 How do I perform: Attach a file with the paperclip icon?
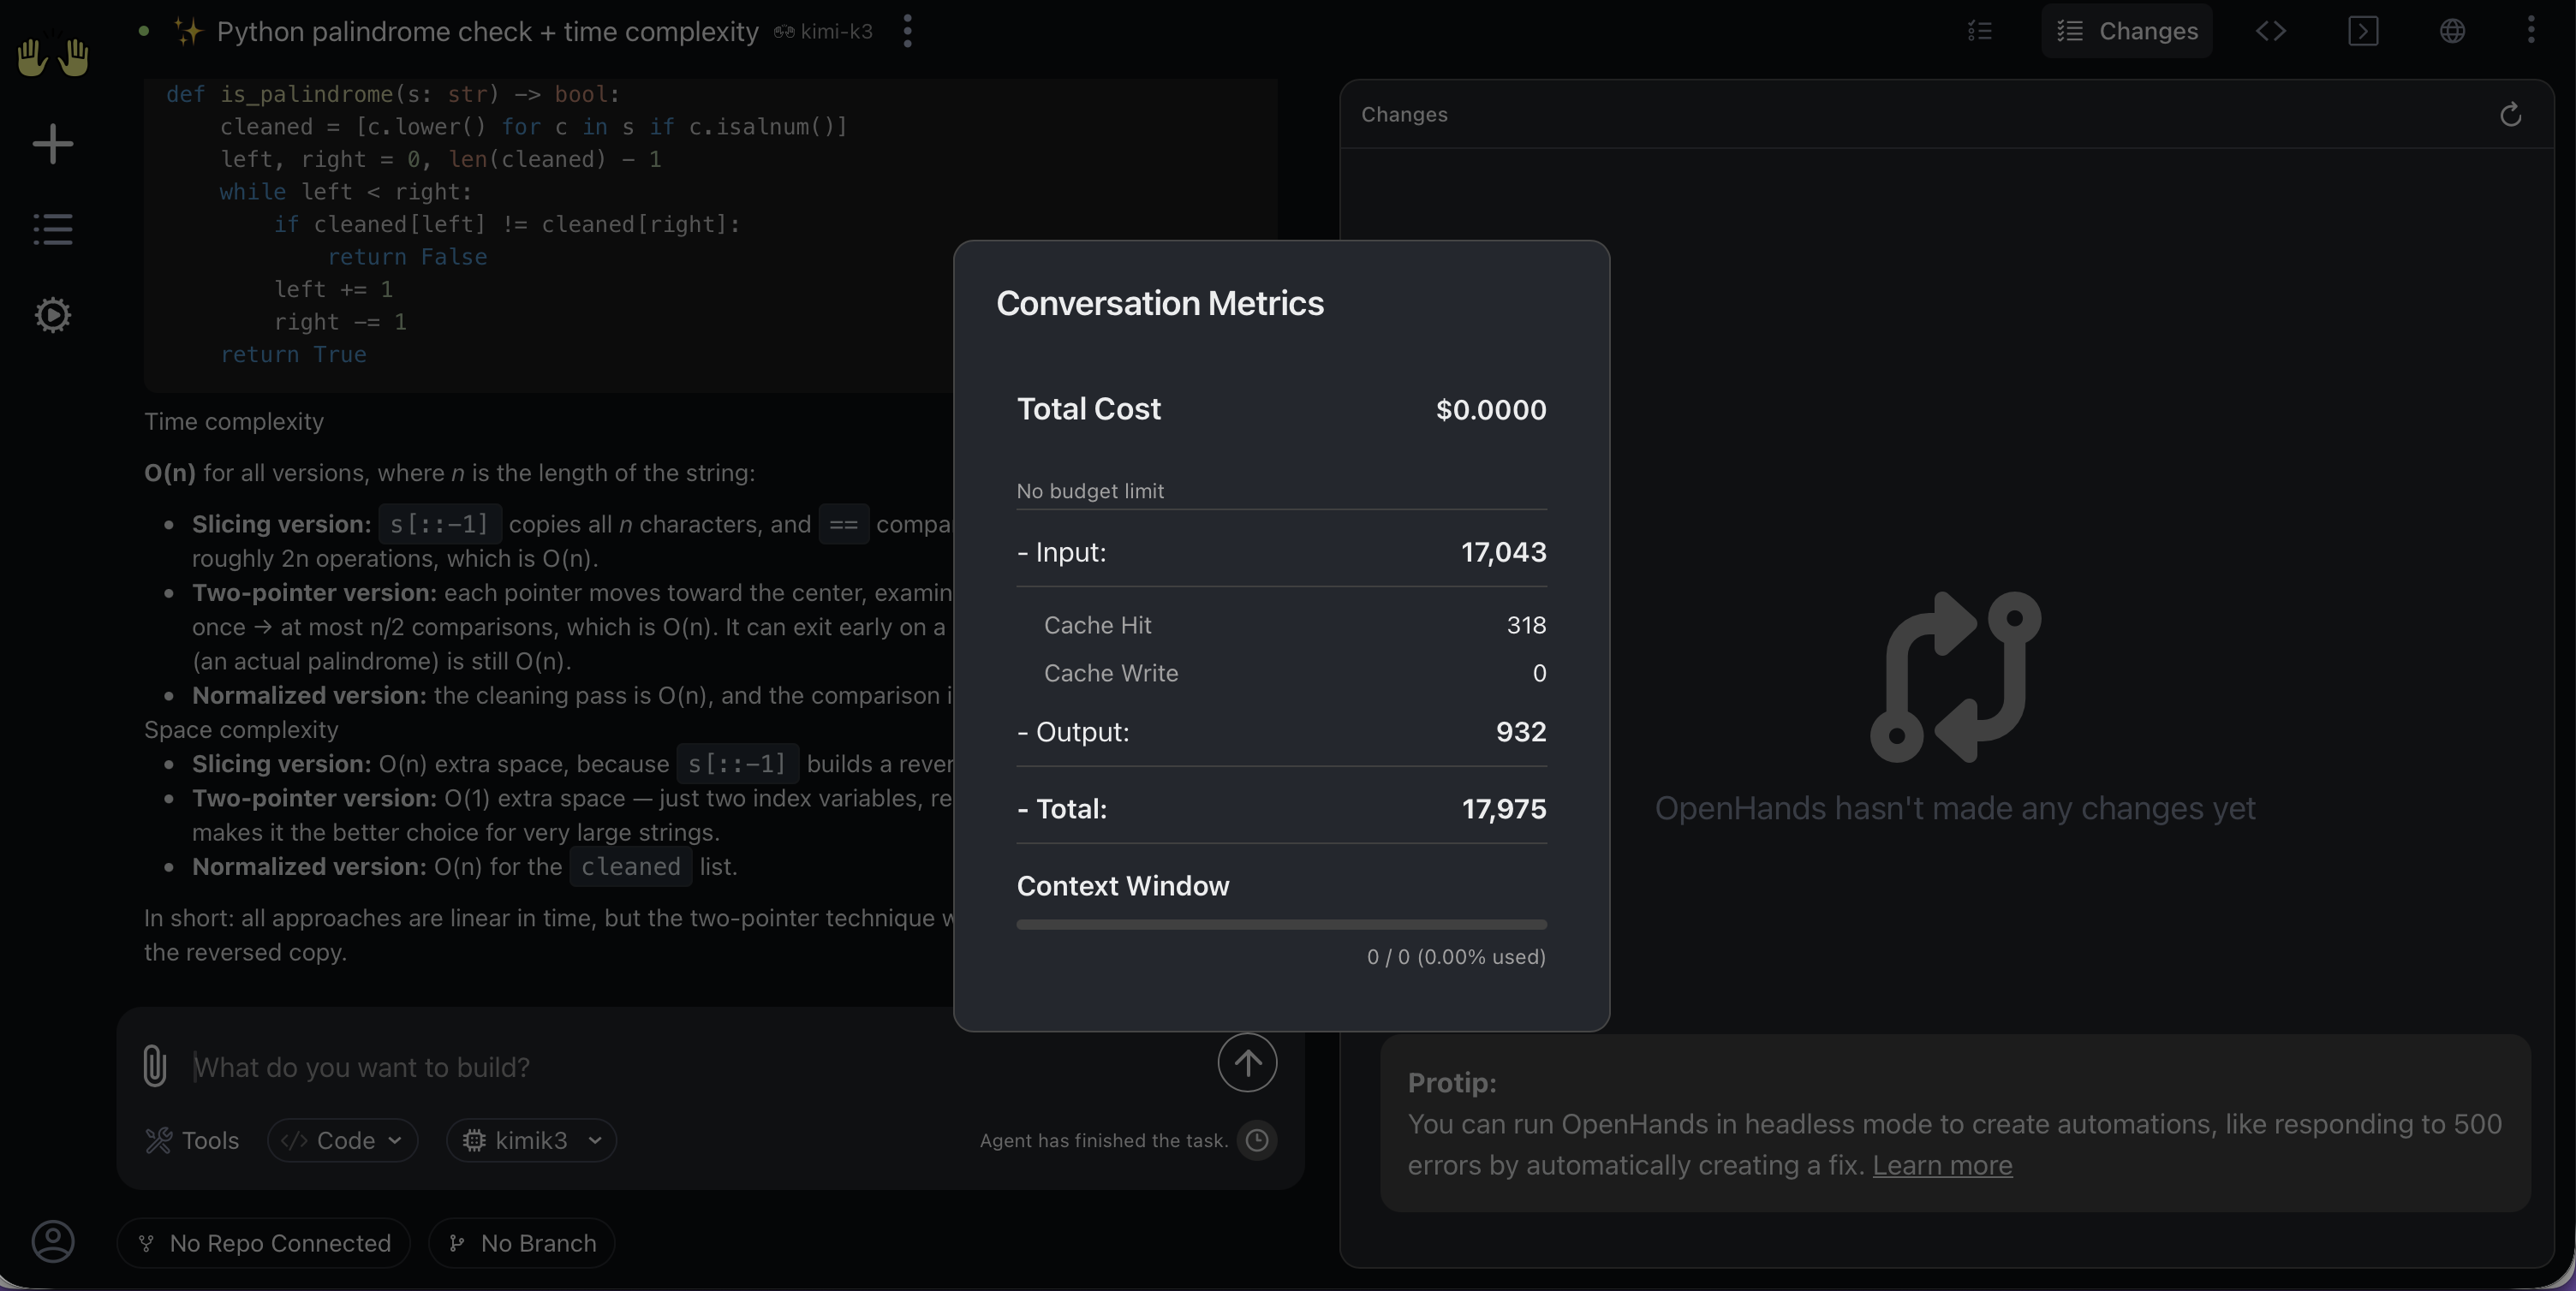154,1065
